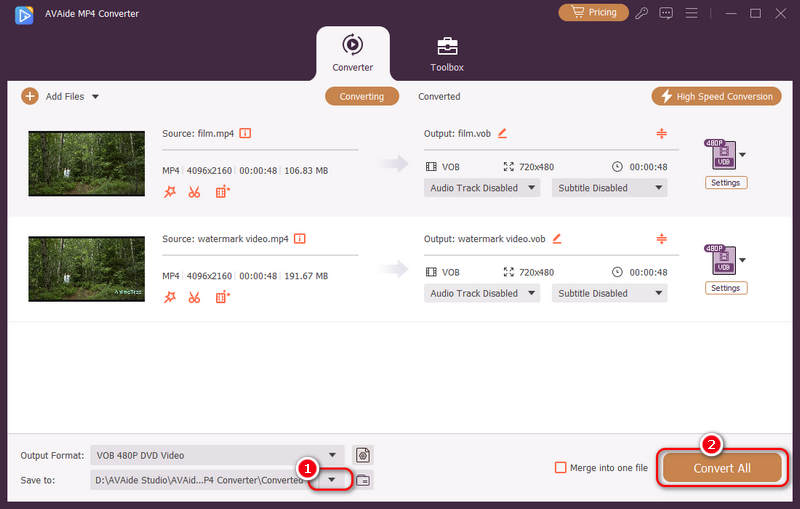Select the watermark video.mp4 thumbnail

[x=87, y=269]
